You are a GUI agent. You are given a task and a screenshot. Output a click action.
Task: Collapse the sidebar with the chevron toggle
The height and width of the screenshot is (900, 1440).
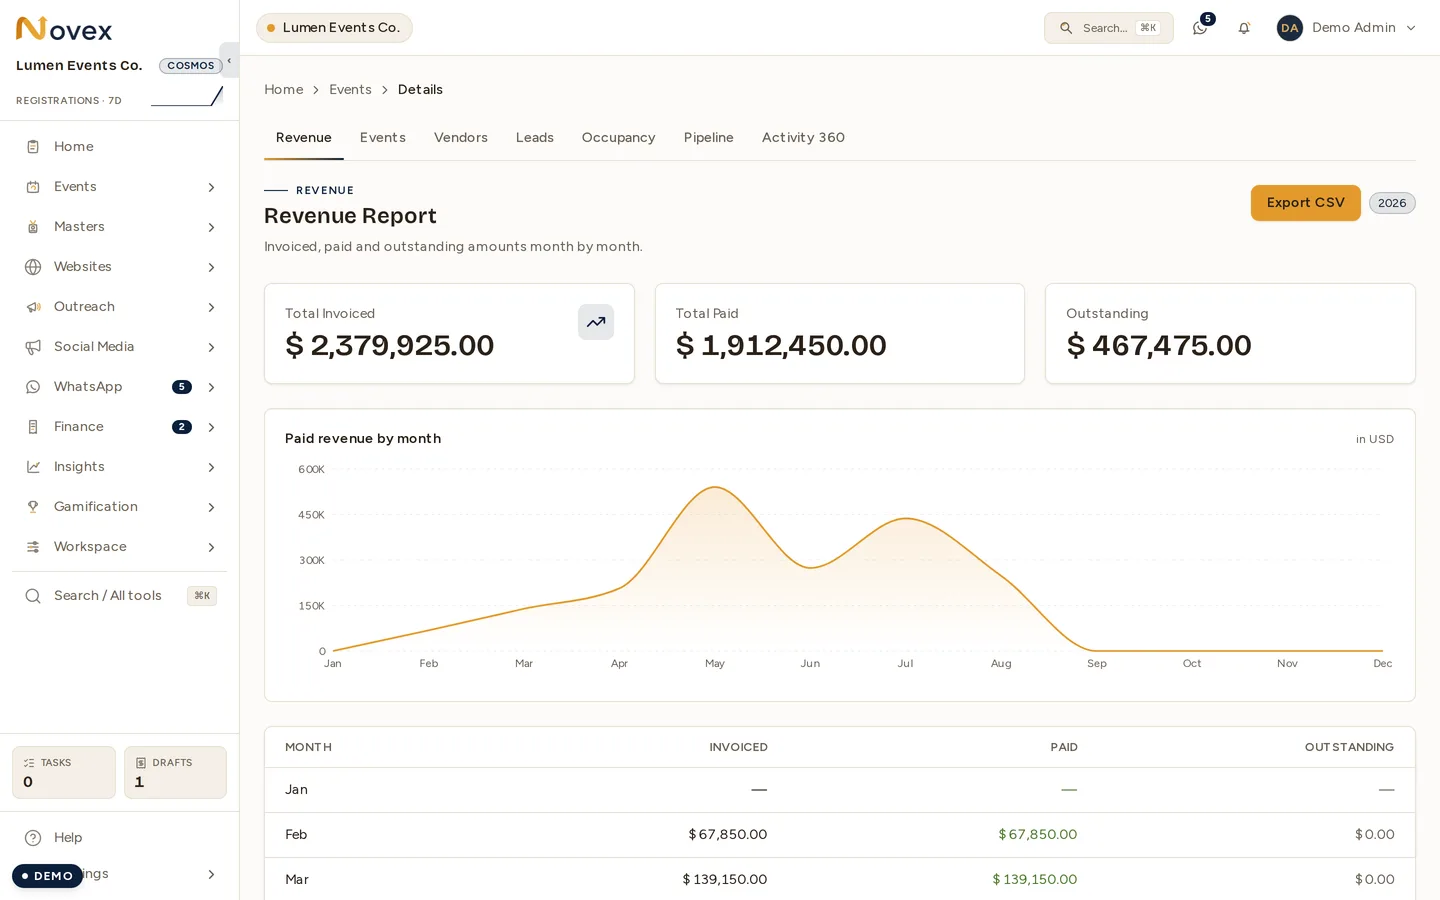pyautogui.click(x=229, y=61)
